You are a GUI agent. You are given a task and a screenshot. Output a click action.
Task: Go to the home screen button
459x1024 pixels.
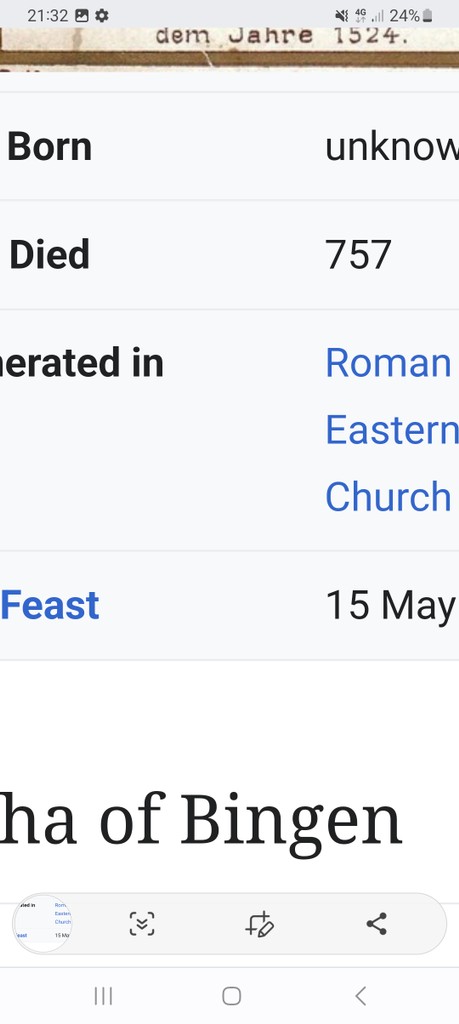(x=231, y=996)
